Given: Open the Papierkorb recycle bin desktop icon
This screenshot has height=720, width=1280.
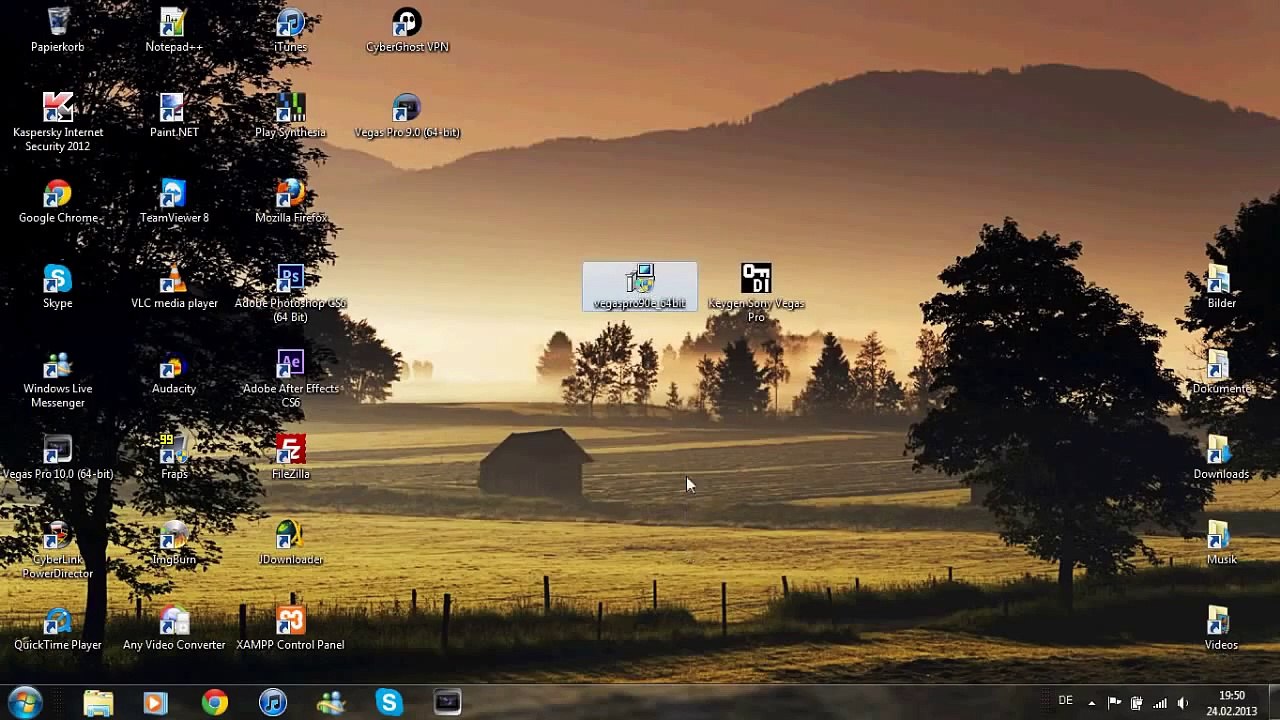Looking at the screenshot, I should pyautogui.click(x=58, y=30).
